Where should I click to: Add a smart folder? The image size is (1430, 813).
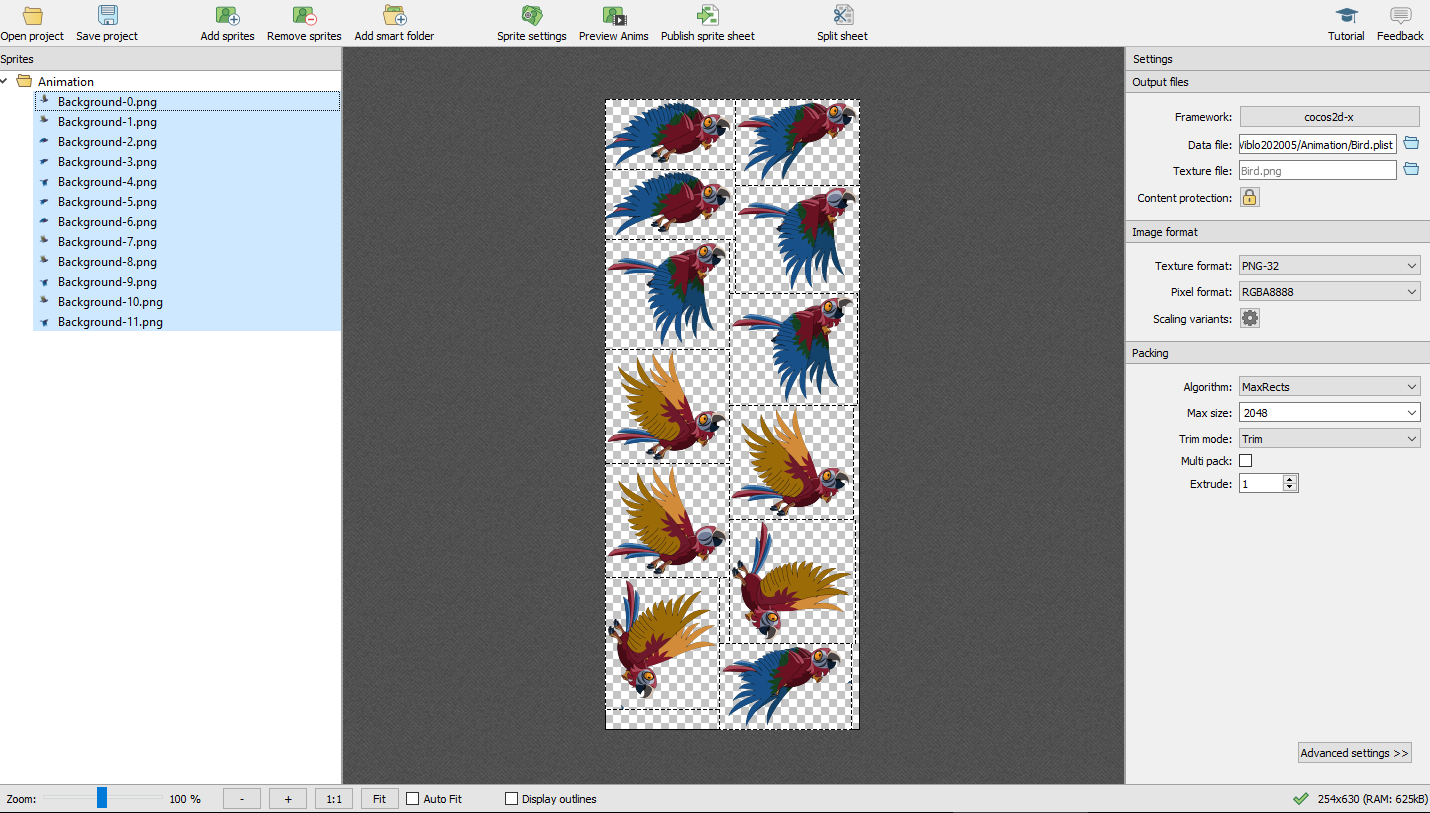(x=394, y=23)
